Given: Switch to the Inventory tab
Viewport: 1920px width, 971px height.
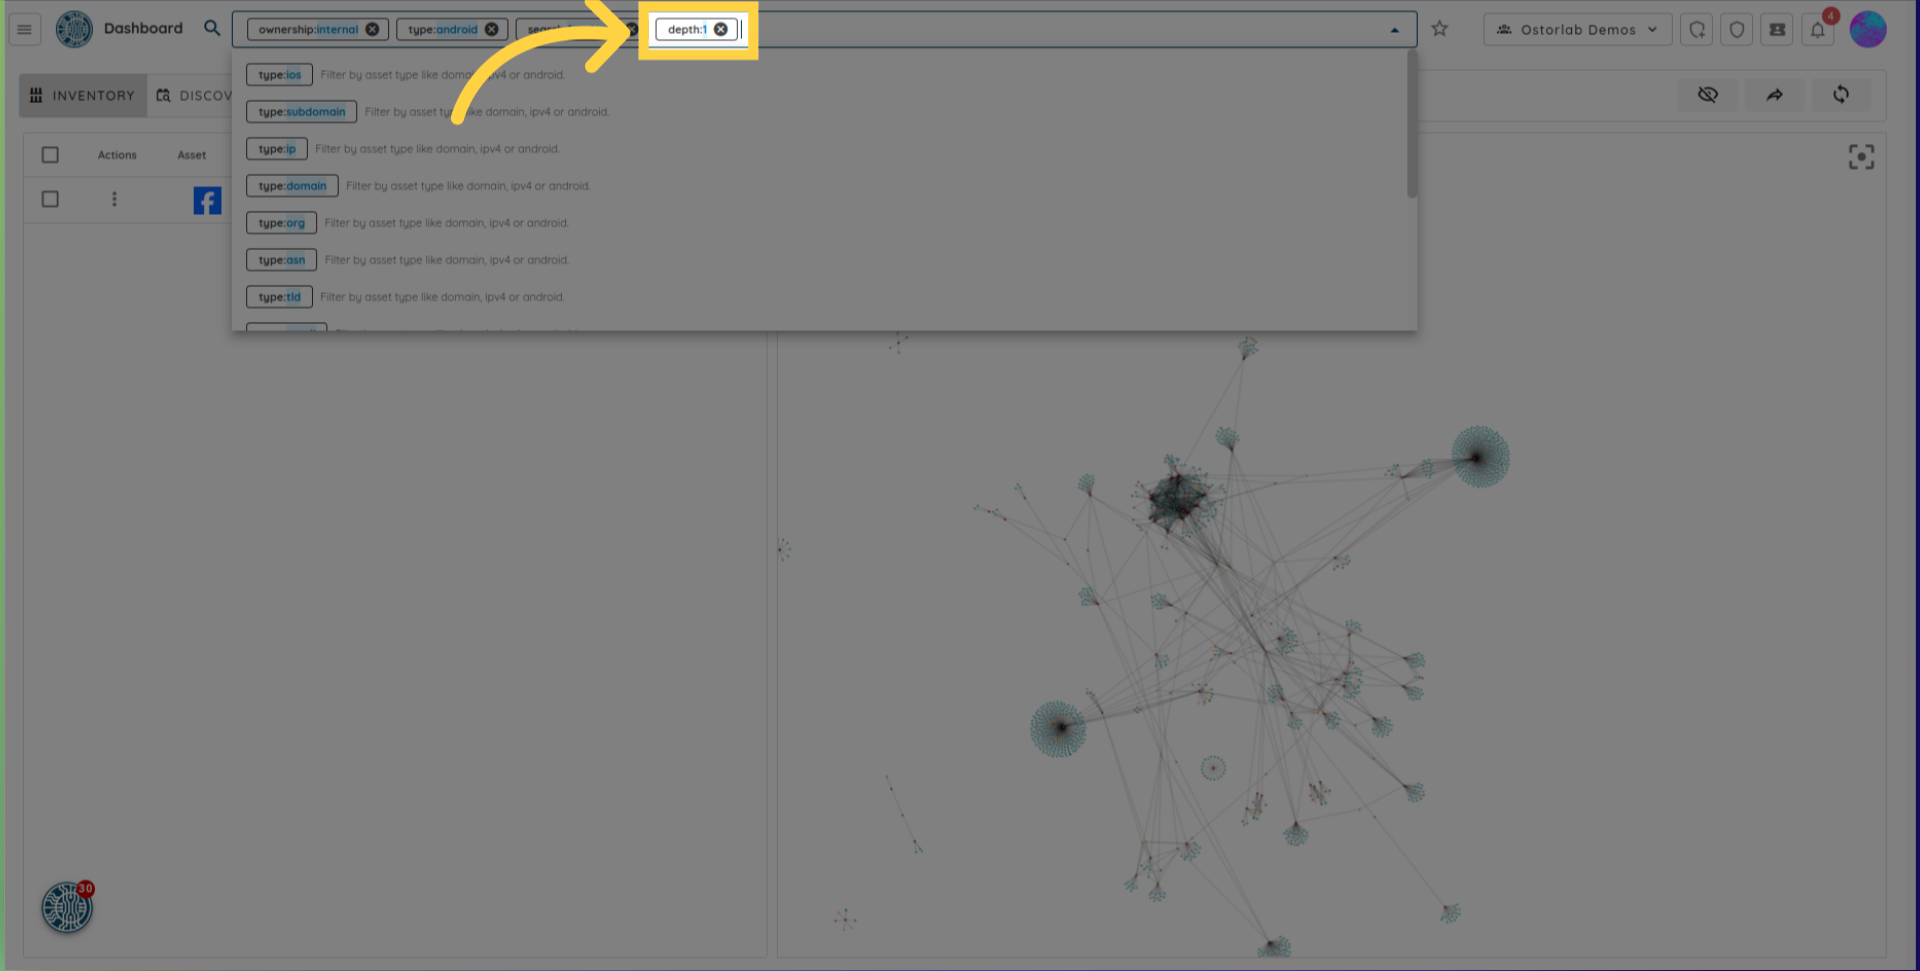Looking at the screenshot, I should pos(83,96).
